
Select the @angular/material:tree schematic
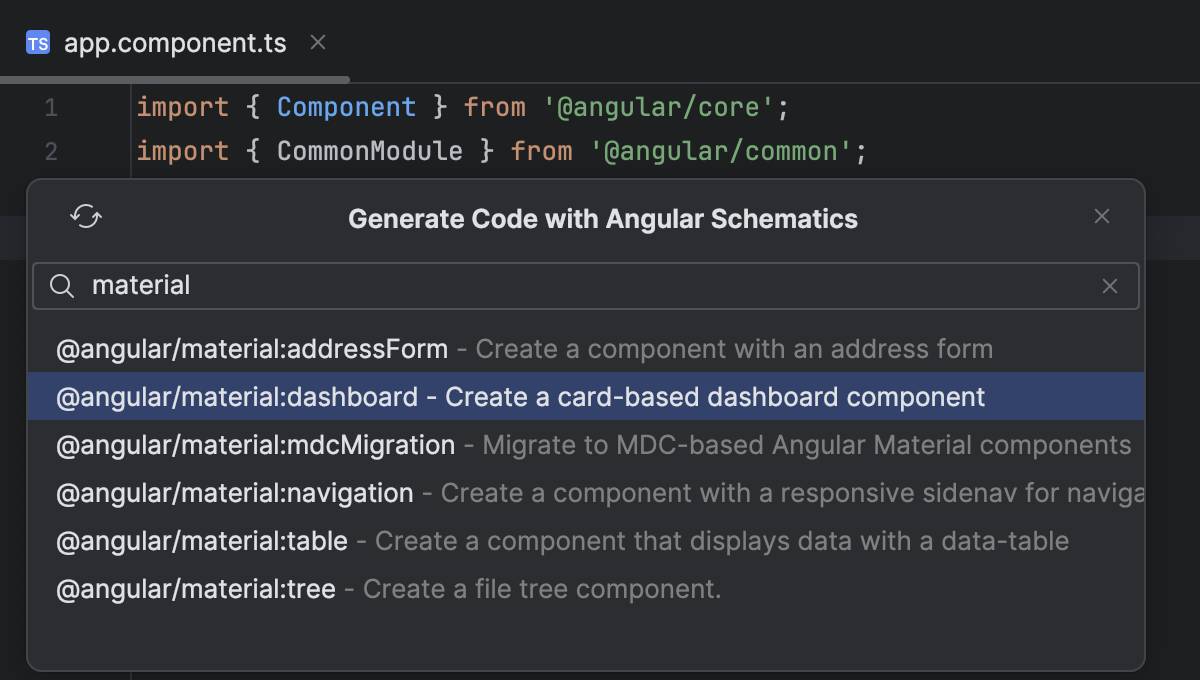[195, 589]
